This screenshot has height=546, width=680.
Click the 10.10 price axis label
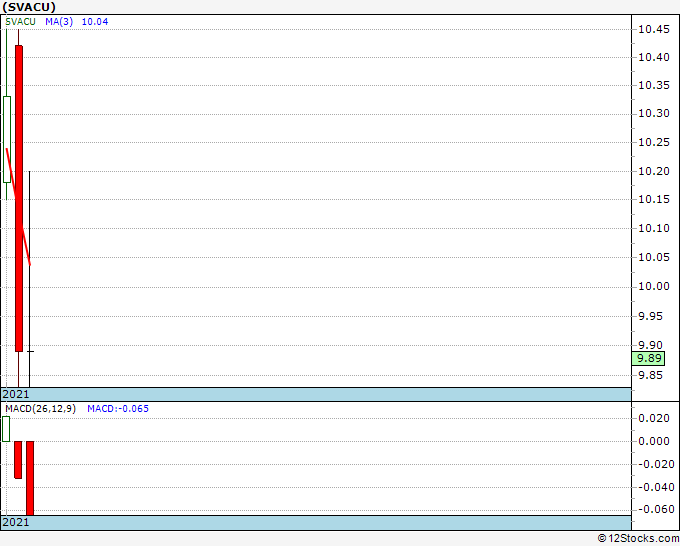point(654,229)
